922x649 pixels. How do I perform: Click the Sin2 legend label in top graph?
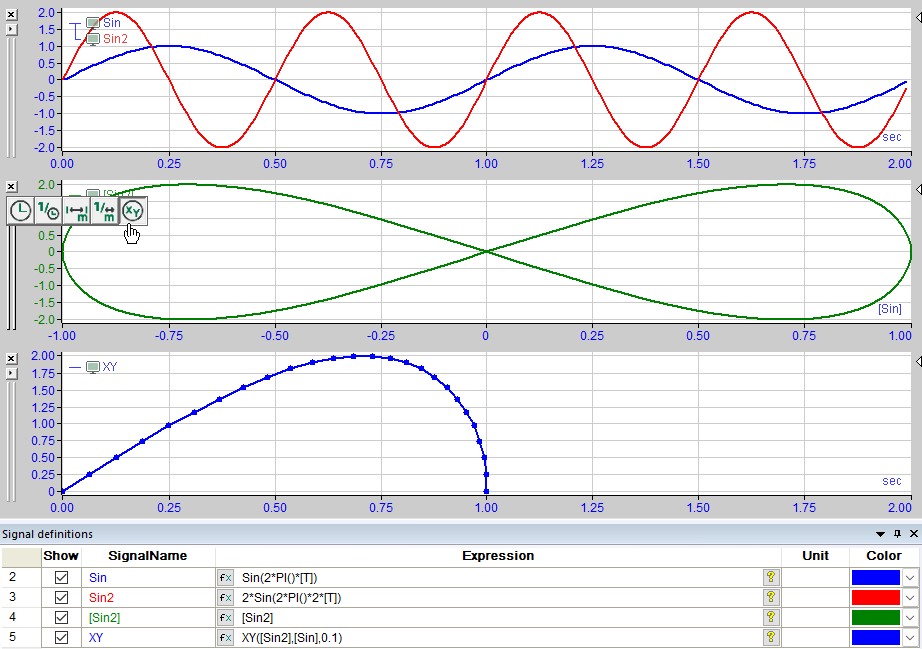pyautogui.click(x=115, y=39)
